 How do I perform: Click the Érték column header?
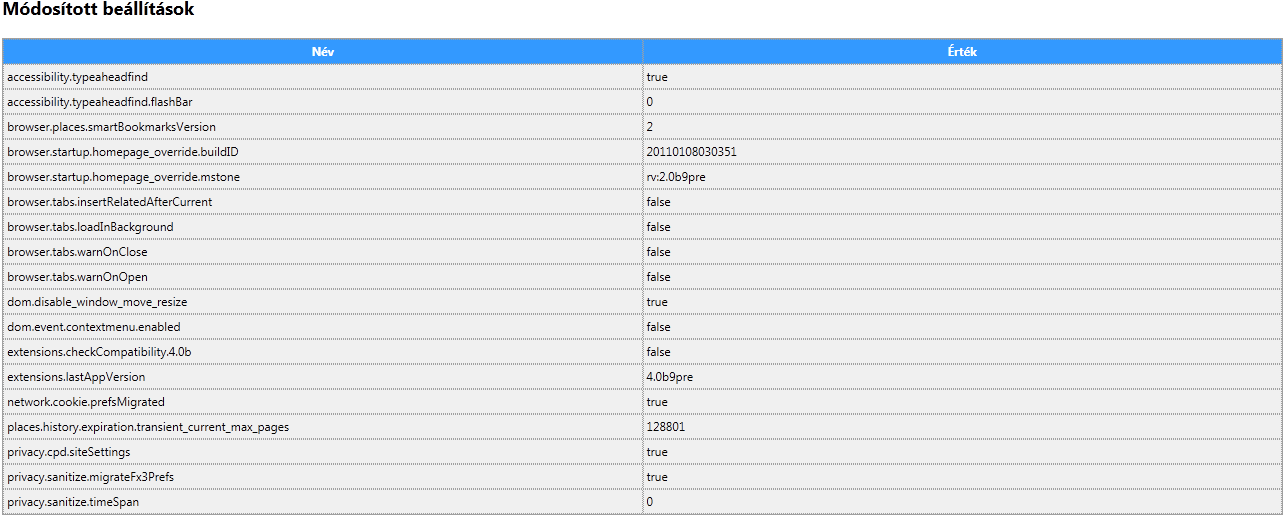point(961,52)
